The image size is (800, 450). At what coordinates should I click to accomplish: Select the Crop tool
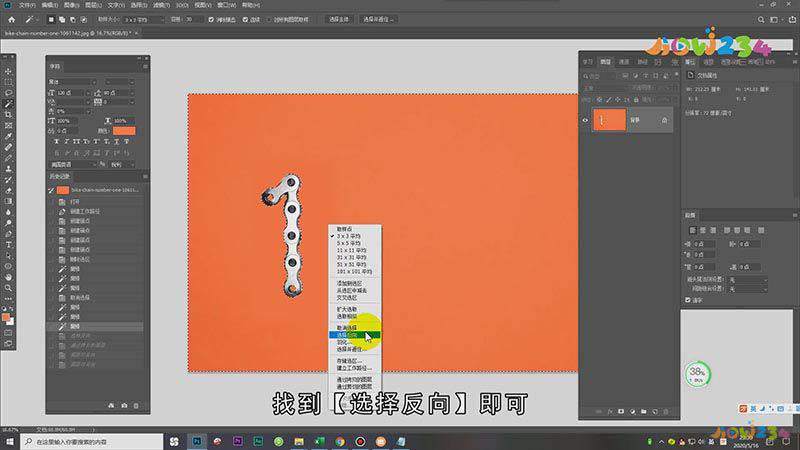[8, 114]
